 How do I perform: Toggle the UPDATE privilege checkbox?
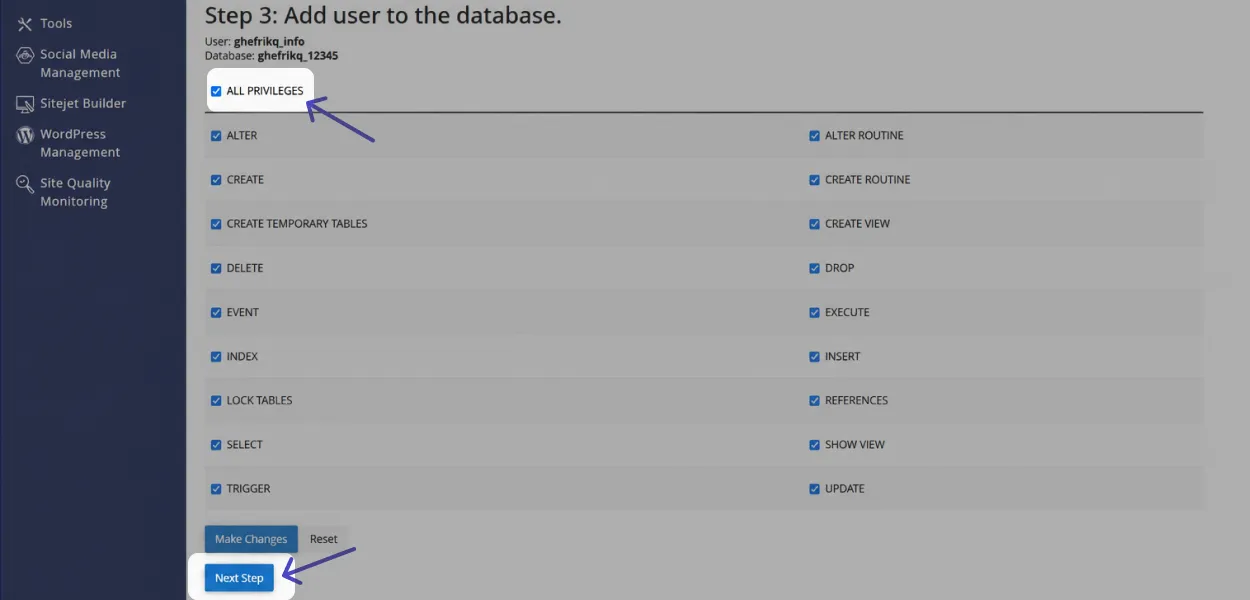pos(814,489)
